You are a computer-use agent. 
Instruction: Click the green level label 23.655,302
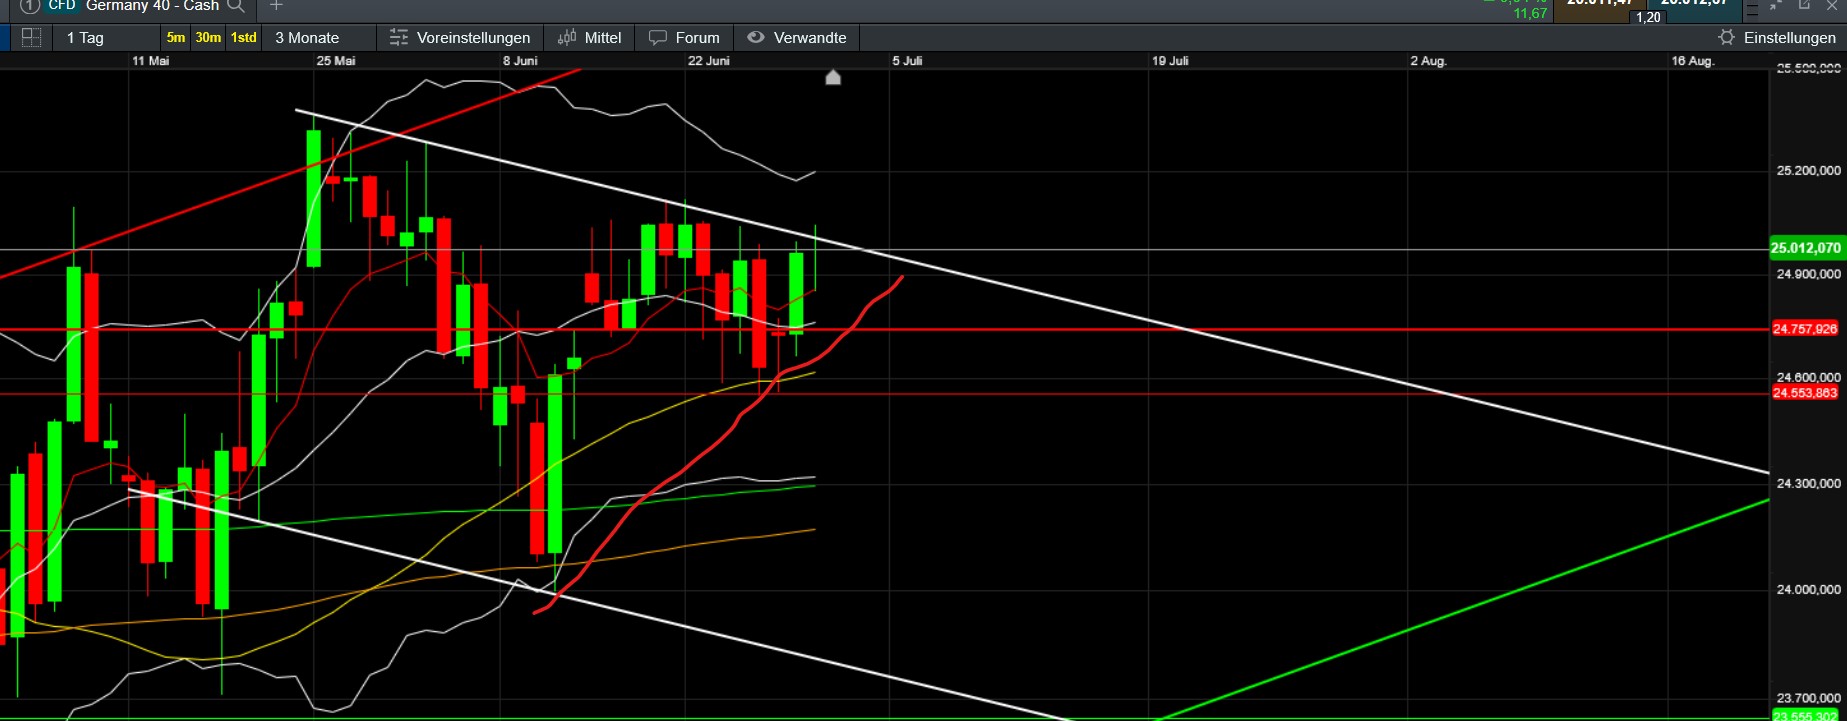(x=1806, y=716)
